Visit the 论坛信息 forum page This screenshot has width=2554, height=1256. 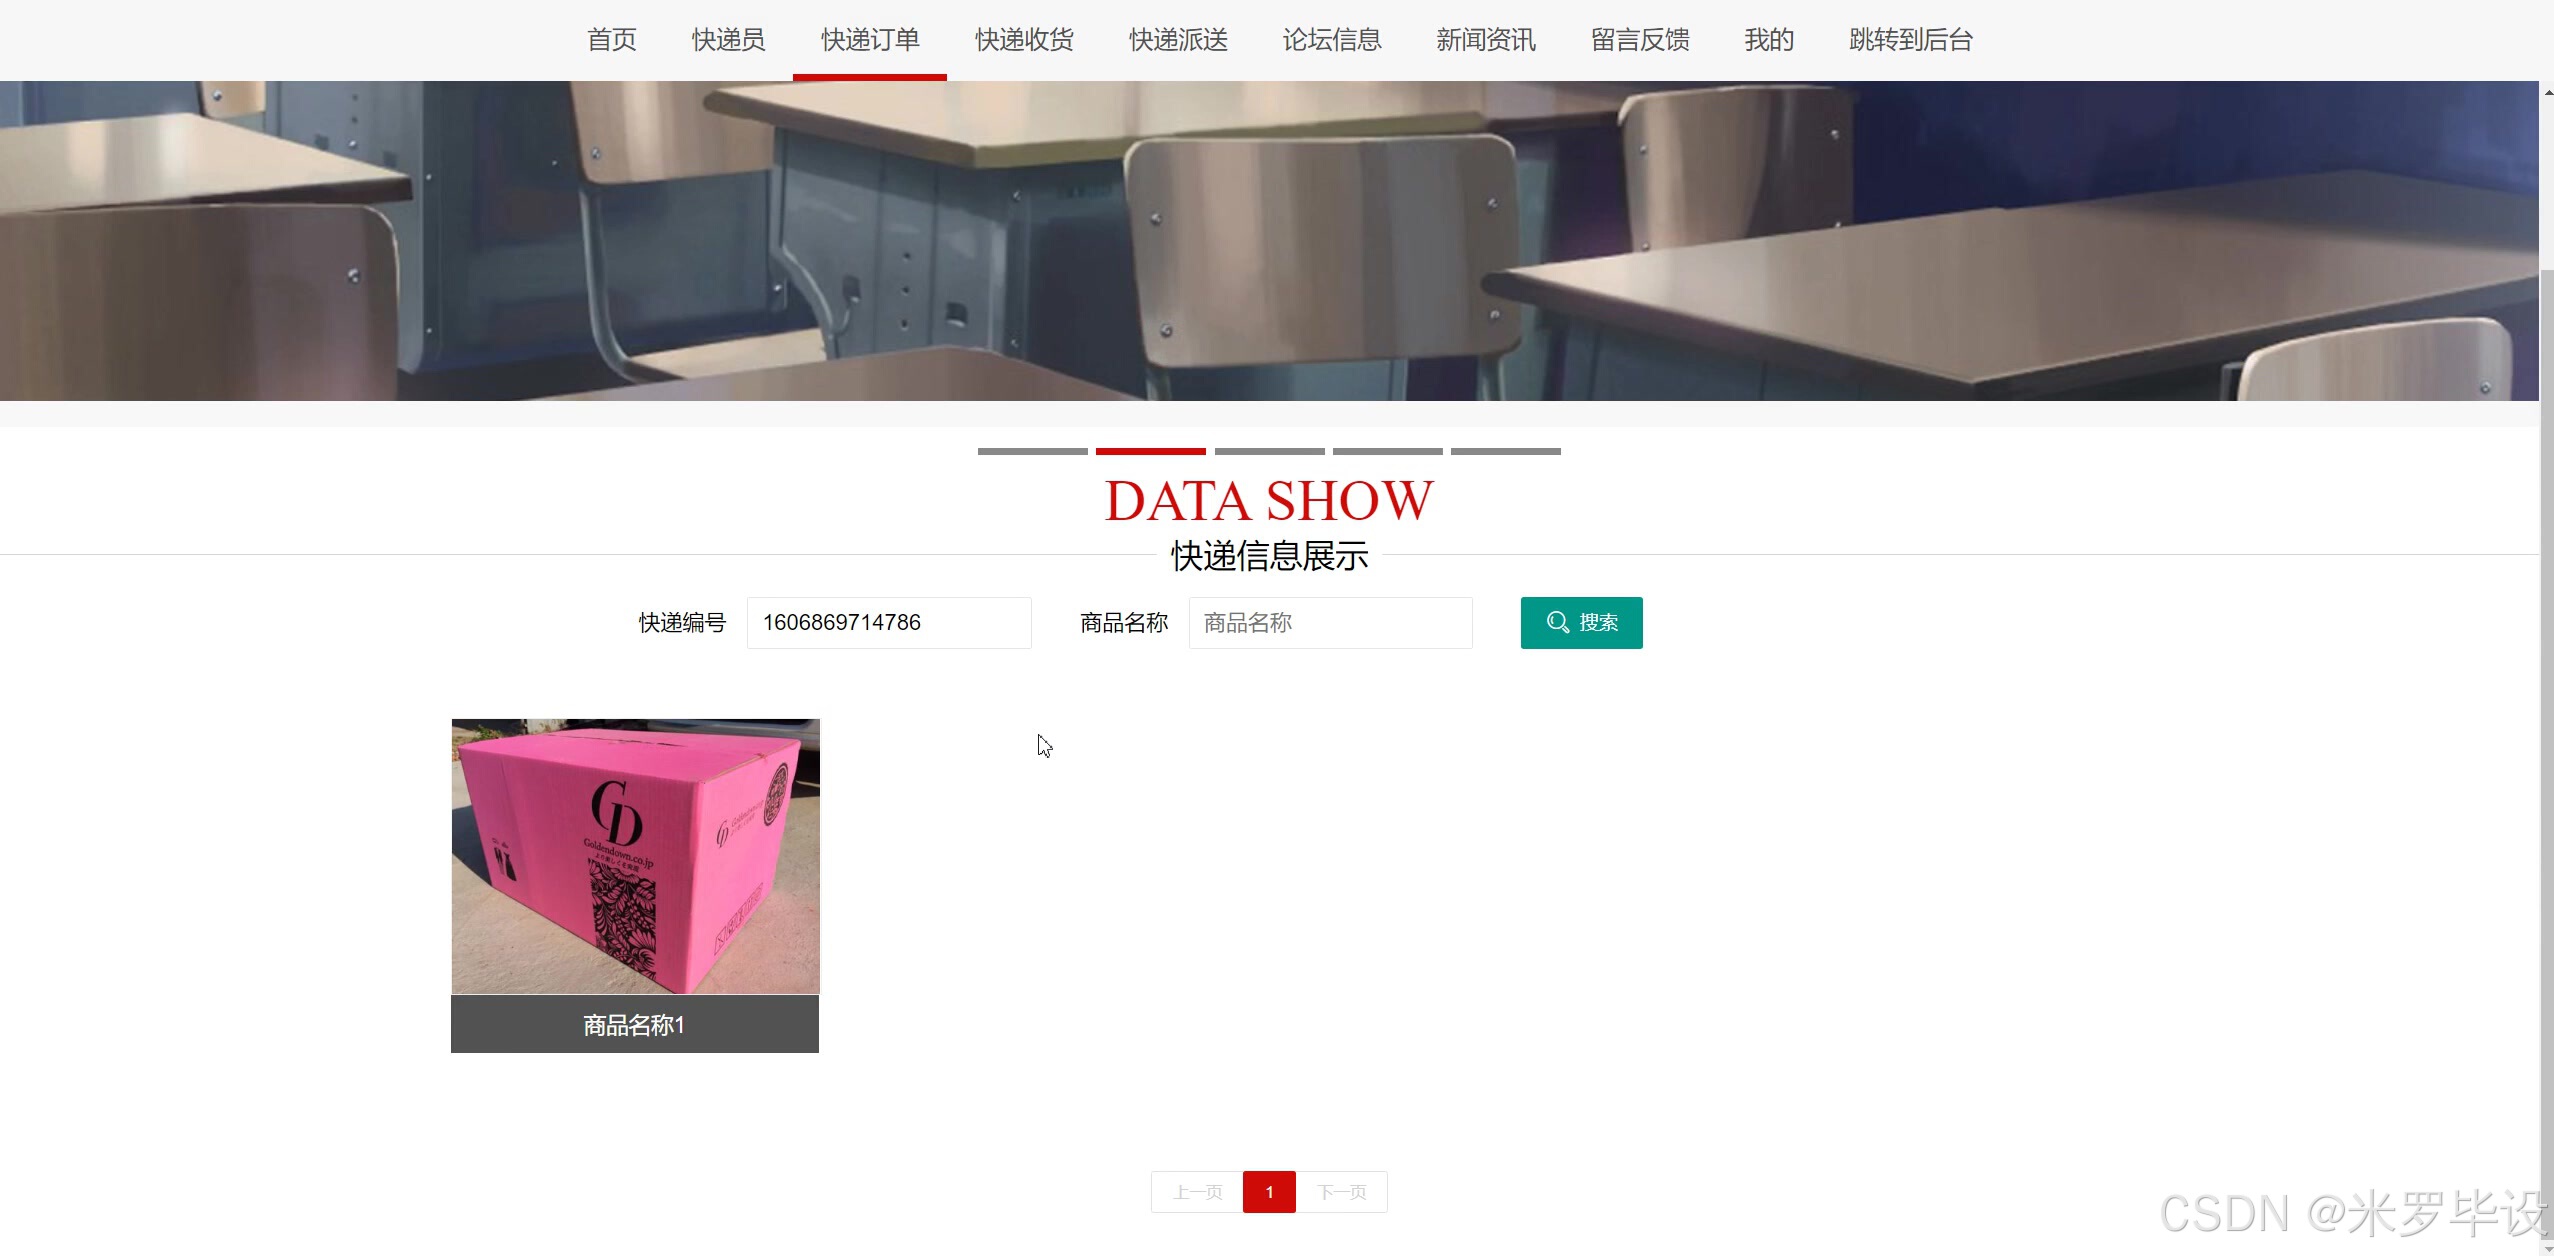1331,39
